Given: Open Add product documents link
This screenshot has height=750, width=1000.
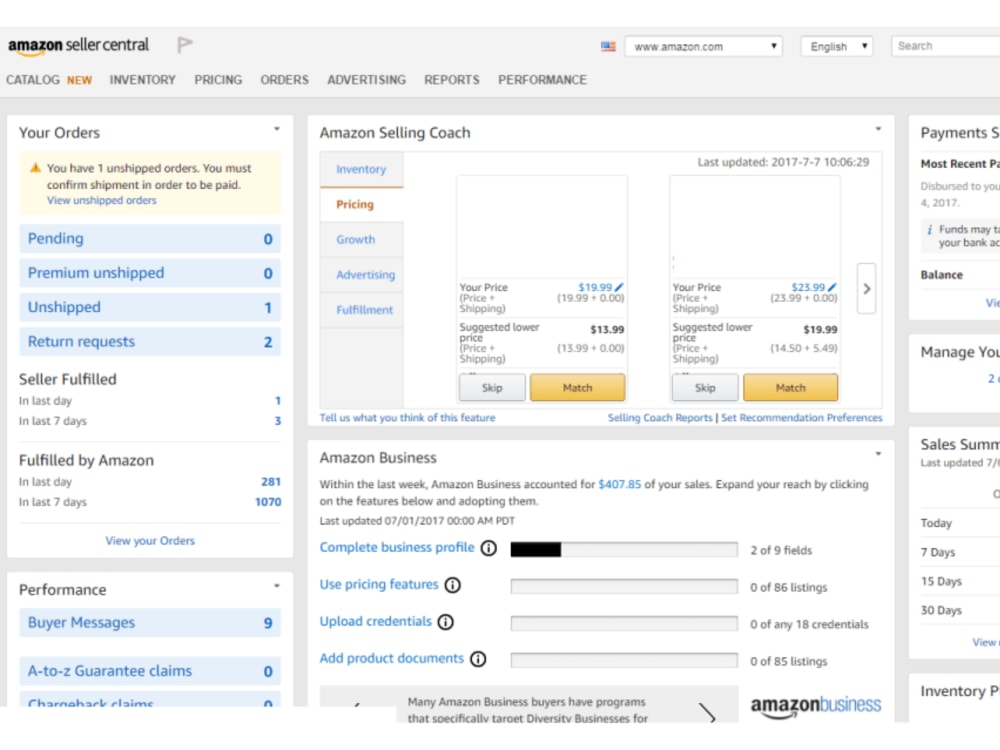Looking at the screenshot, I should (392, 658).
